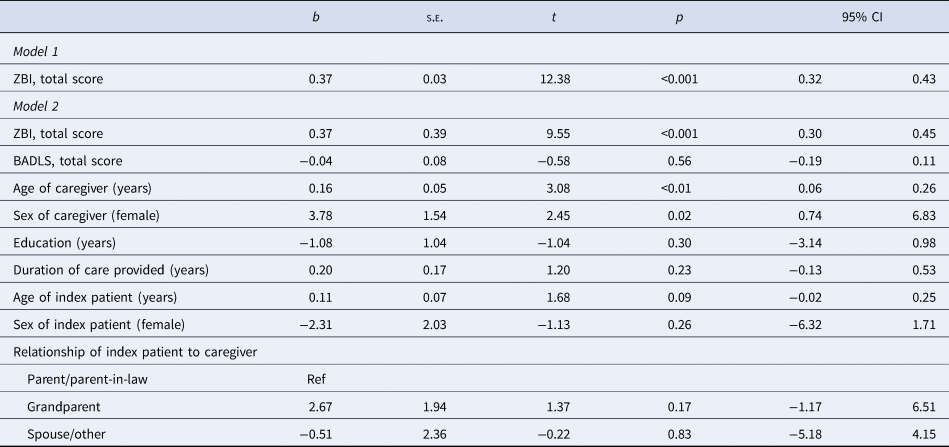Click the 'p' column header
This screenshot has width=949, height=447.
(x=679, y=18)
